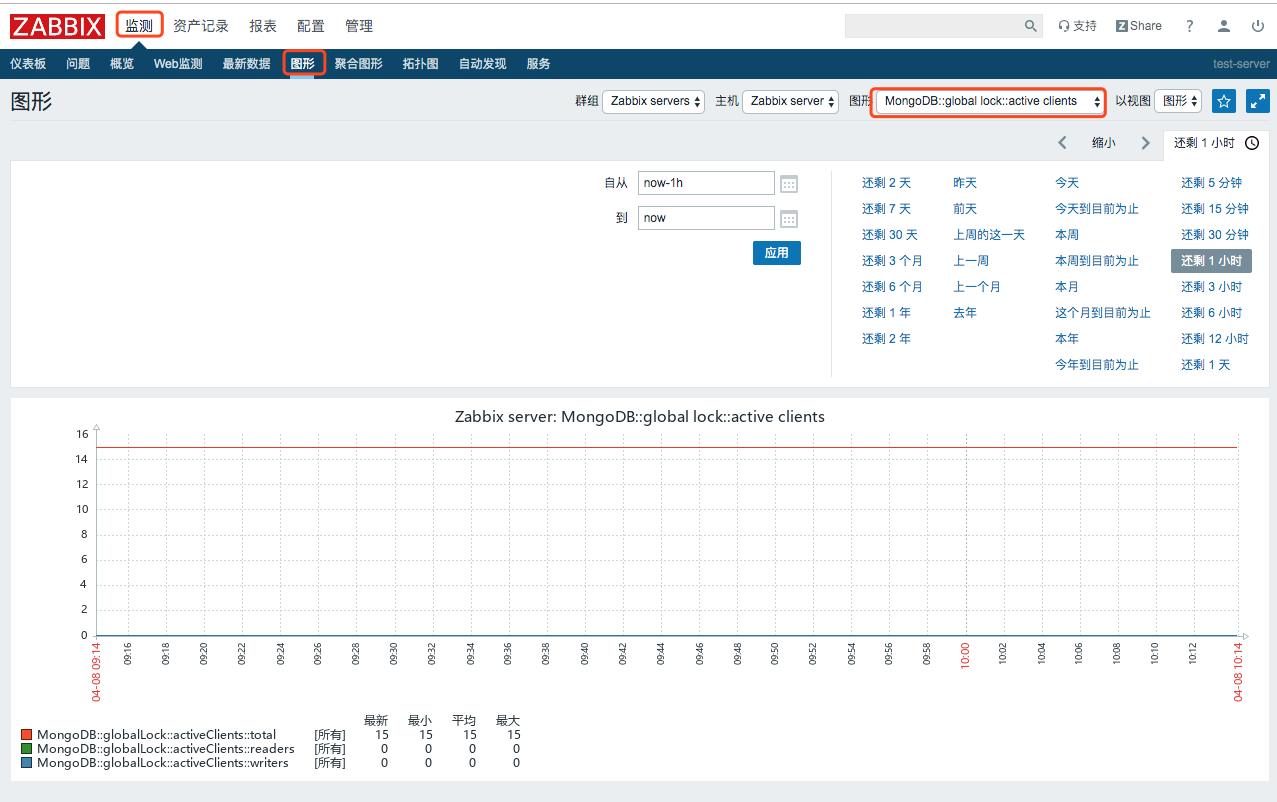This screenshot has width=1277, height=802.
Task: Toggle fullscreen mode icon
Action: tap(1258, 101)
